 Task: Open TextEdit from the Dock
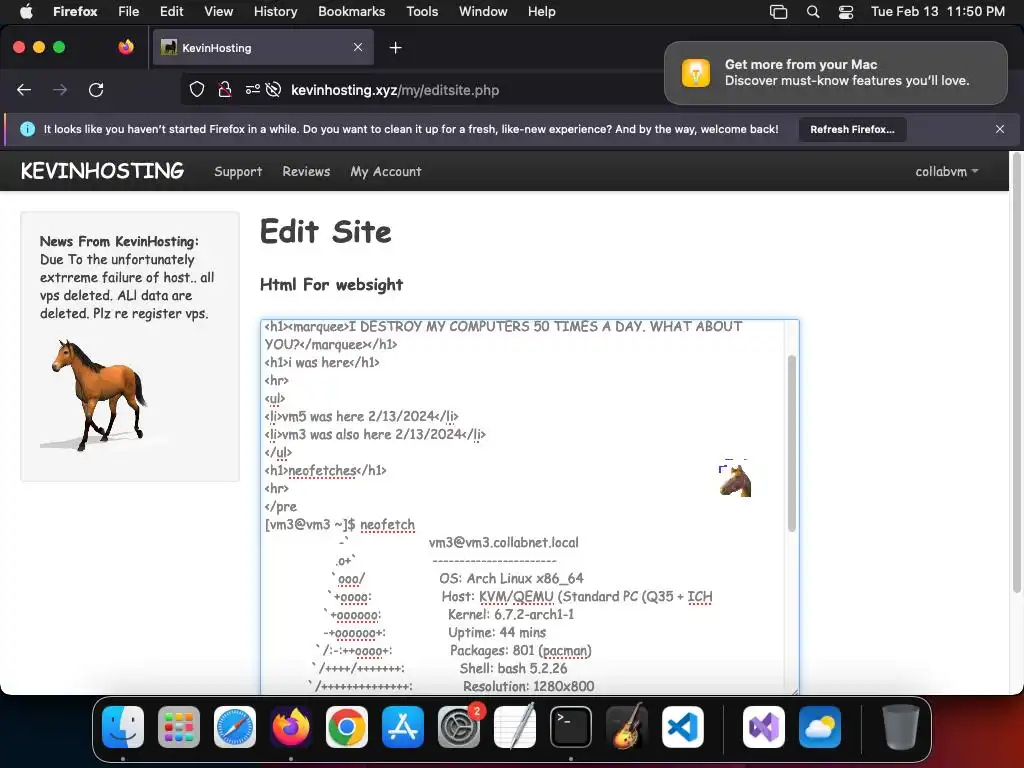(515, 727)
